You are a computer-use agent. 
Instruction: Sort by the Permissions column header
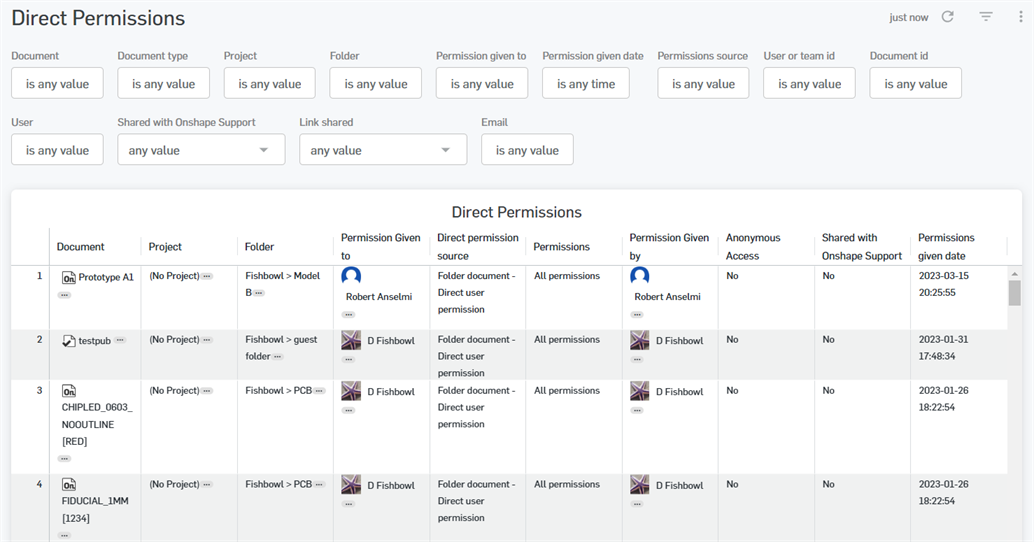pos(561,247)
